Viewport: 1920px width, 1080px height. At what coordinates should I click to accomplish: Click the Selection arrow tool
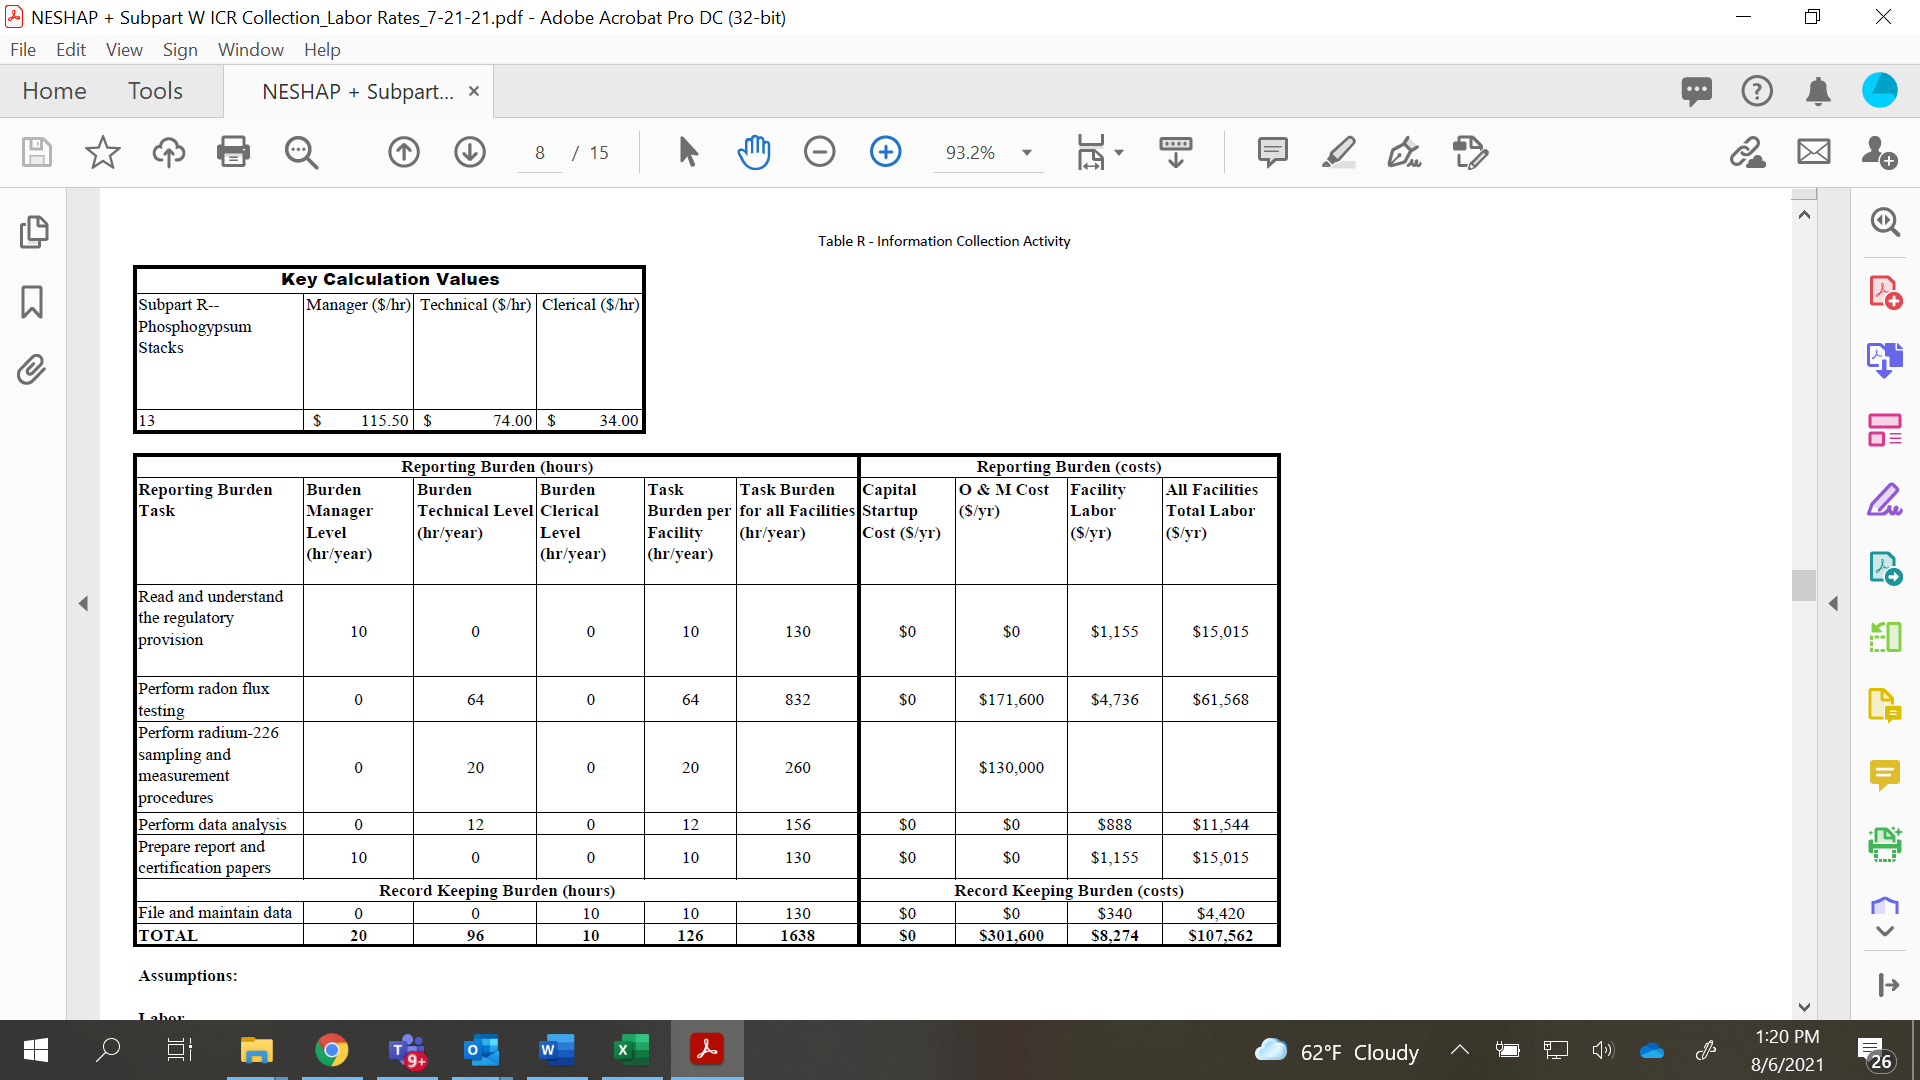pyautogui.click(x=688, y=152)
